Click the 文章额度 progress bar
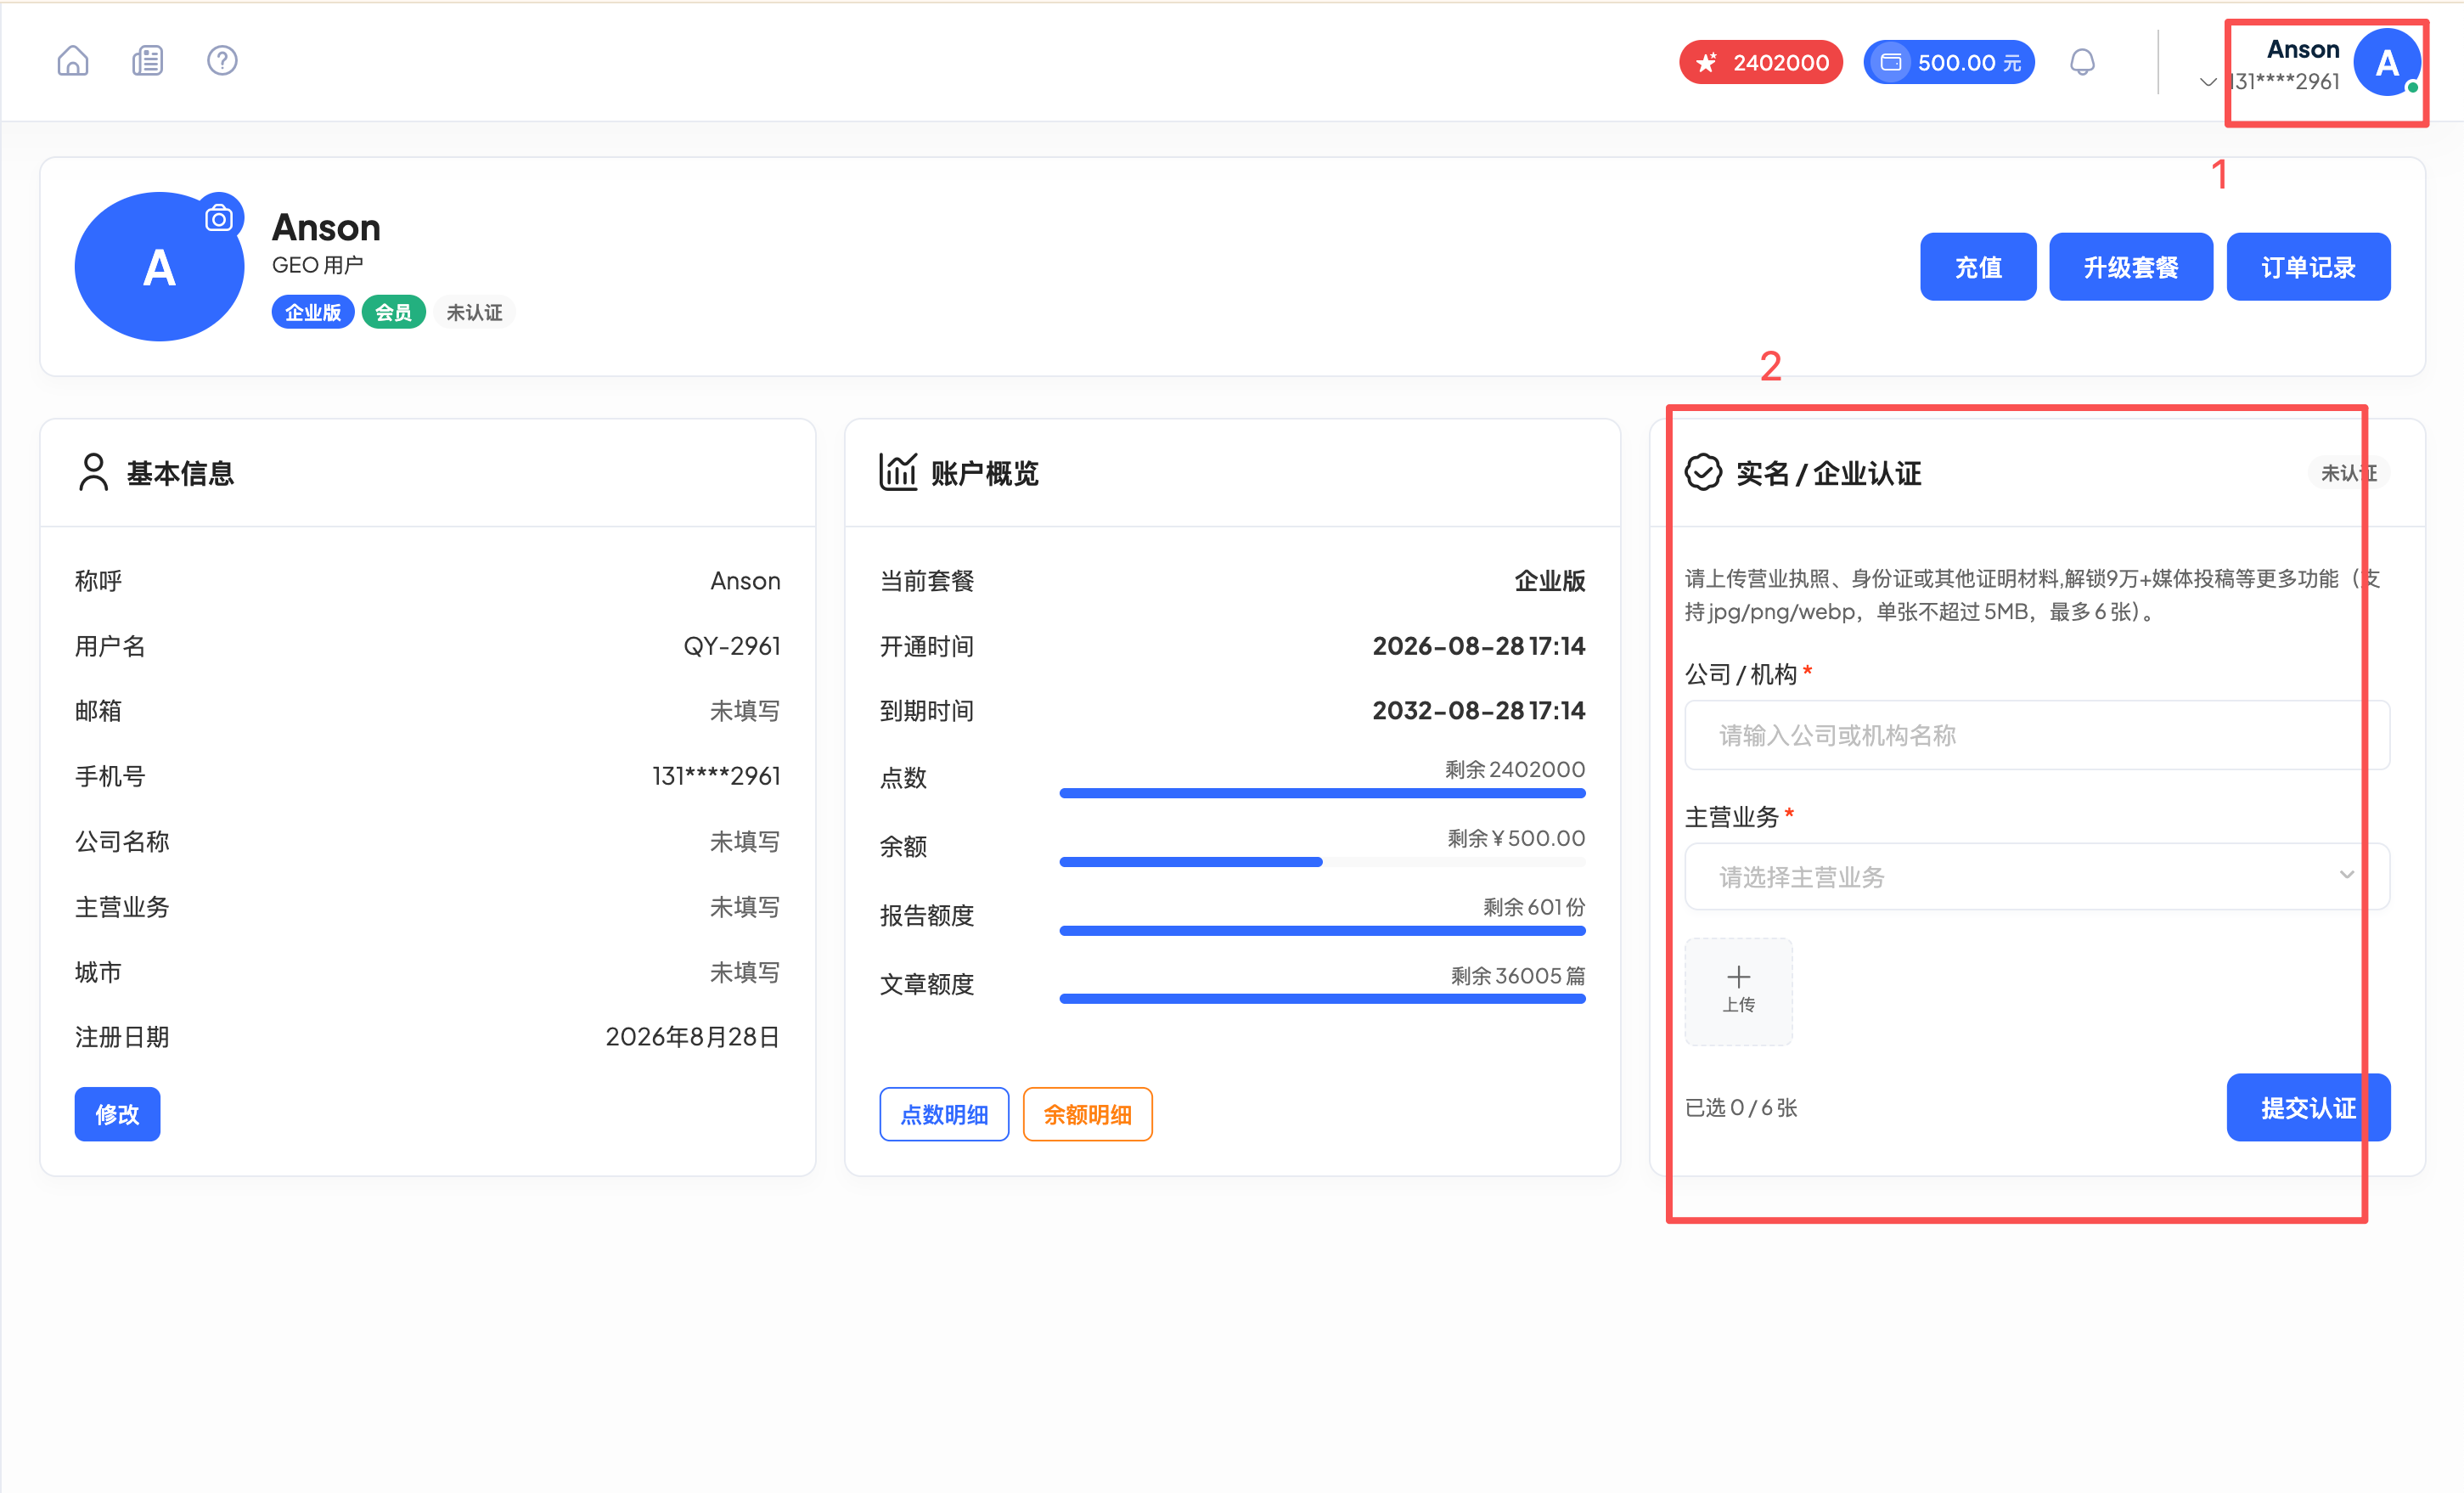The height and width of the screenshot is (1493, 2464). pyautogui.click(x=1322, y=999)
